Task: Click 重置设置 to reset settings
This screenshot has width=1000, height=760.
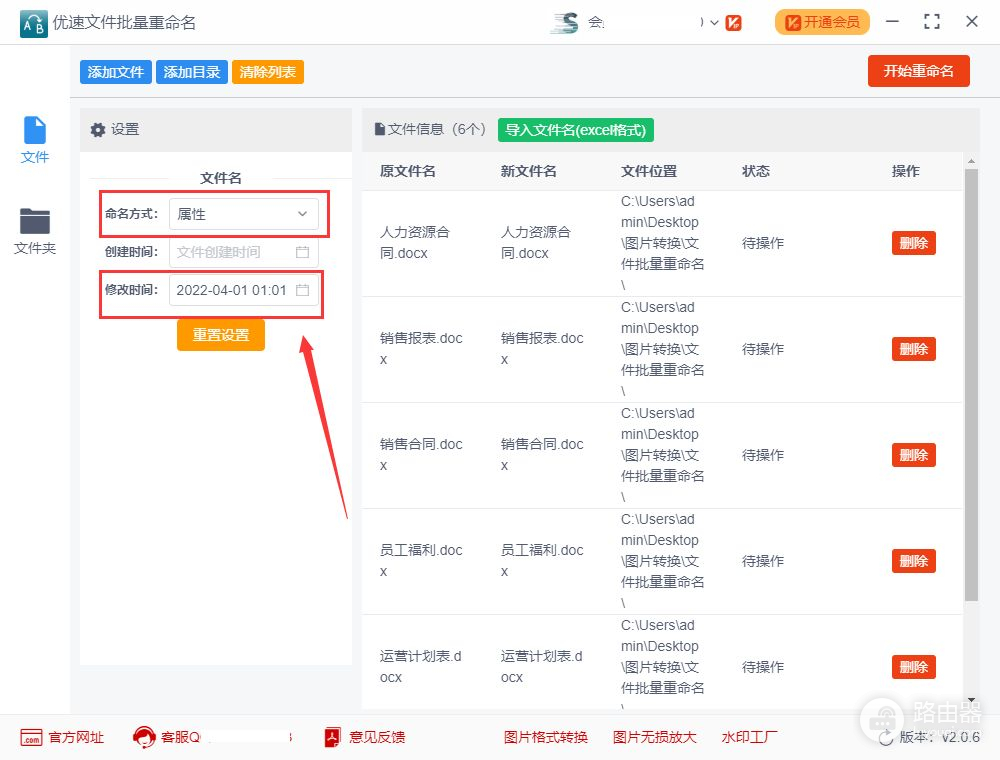Action: 220,335
